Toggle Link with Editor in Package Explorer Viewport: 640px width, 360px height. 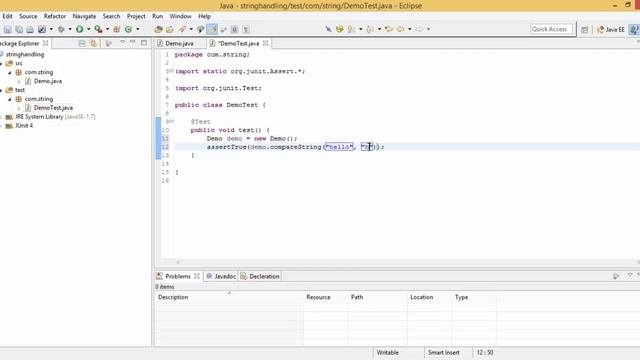click(93, 43)
